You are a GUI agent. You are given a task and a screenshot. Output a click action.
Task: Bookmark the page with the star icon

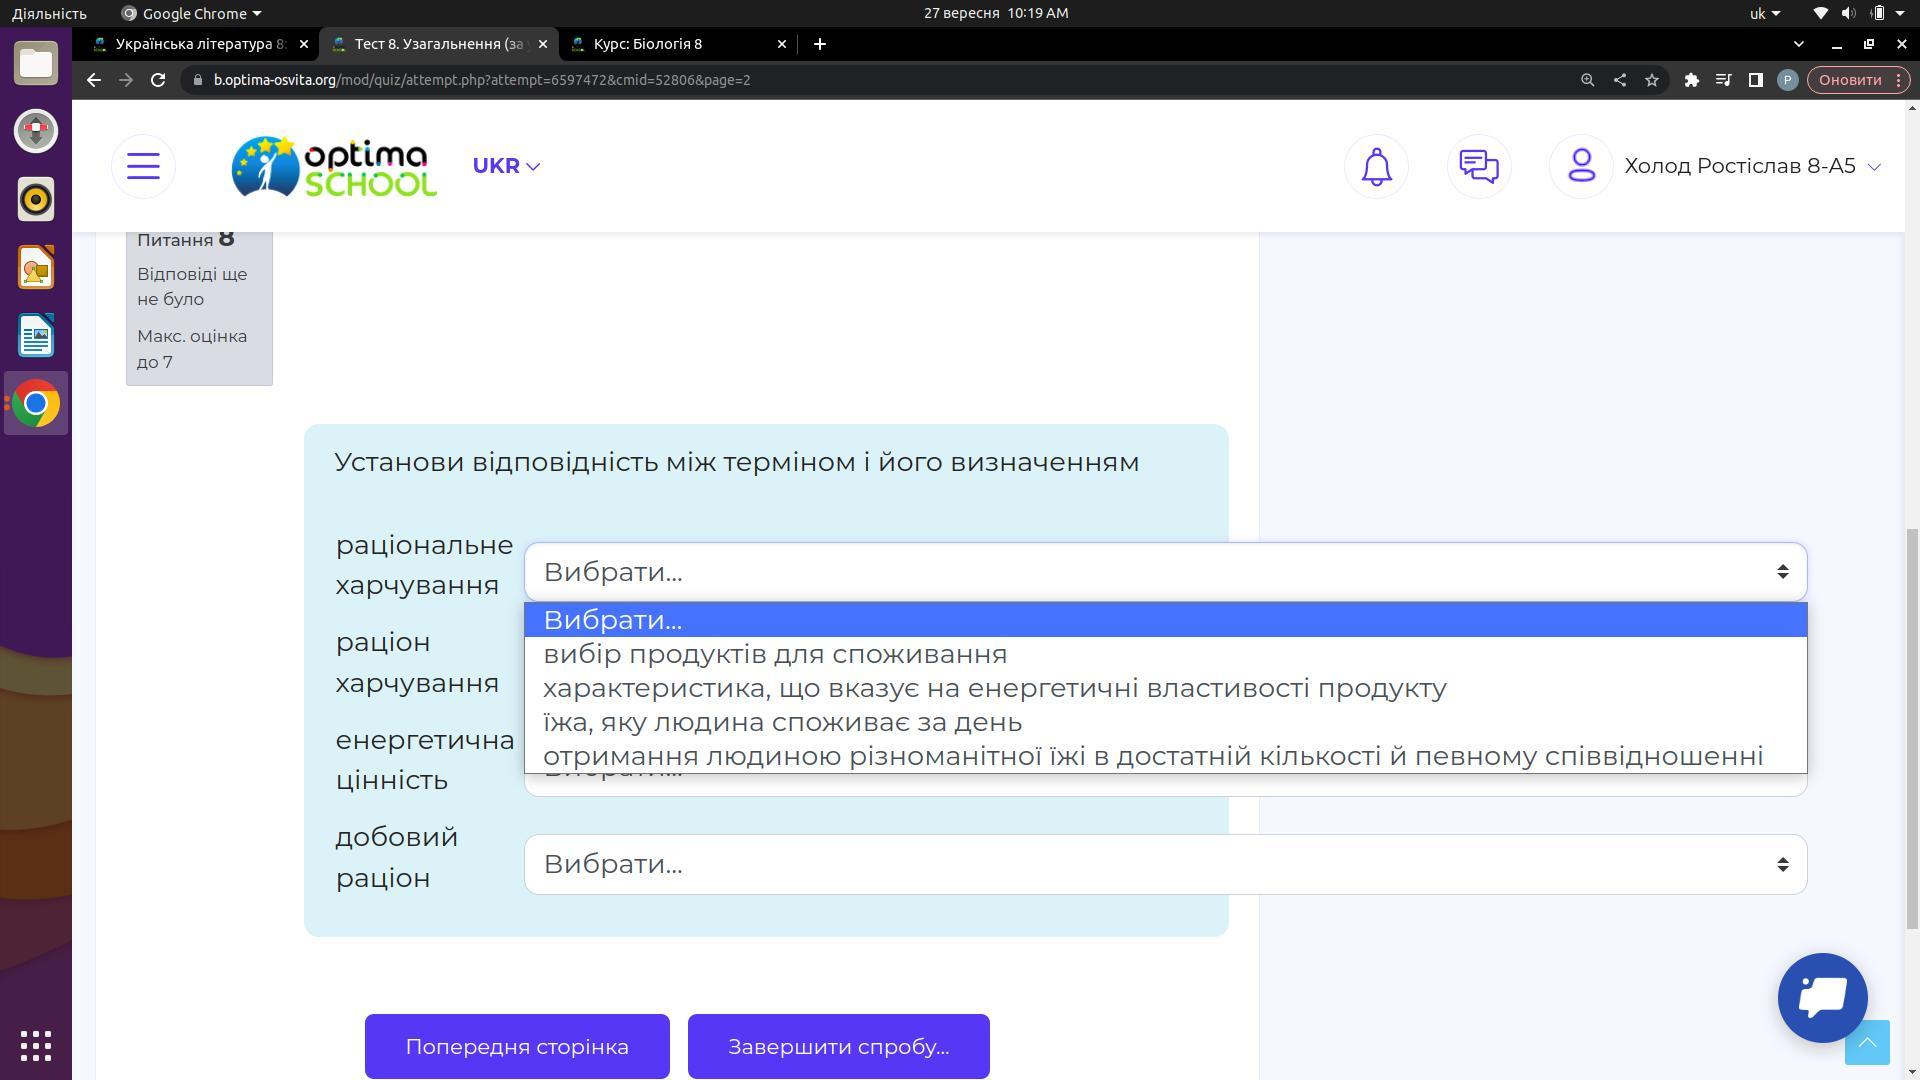point(1652,80)
